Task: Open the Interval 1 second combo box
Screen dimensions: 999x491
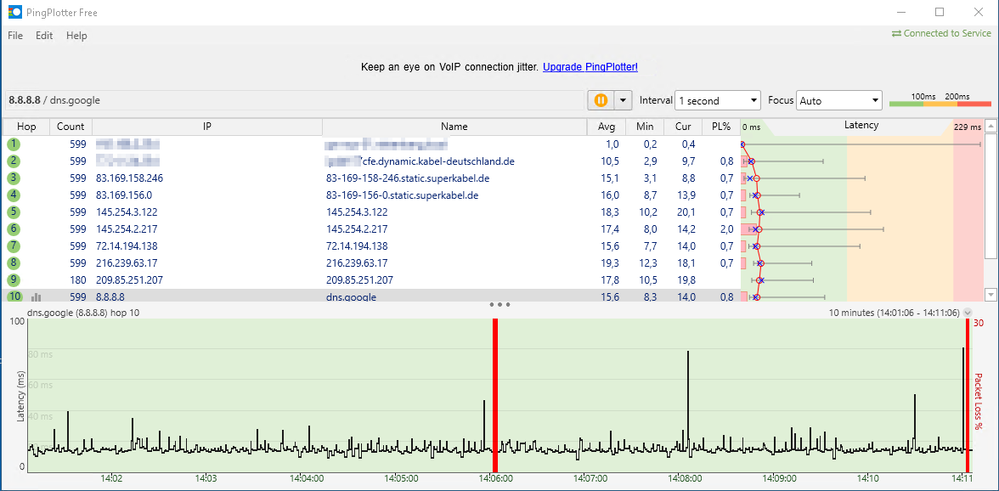Action: 718,101
